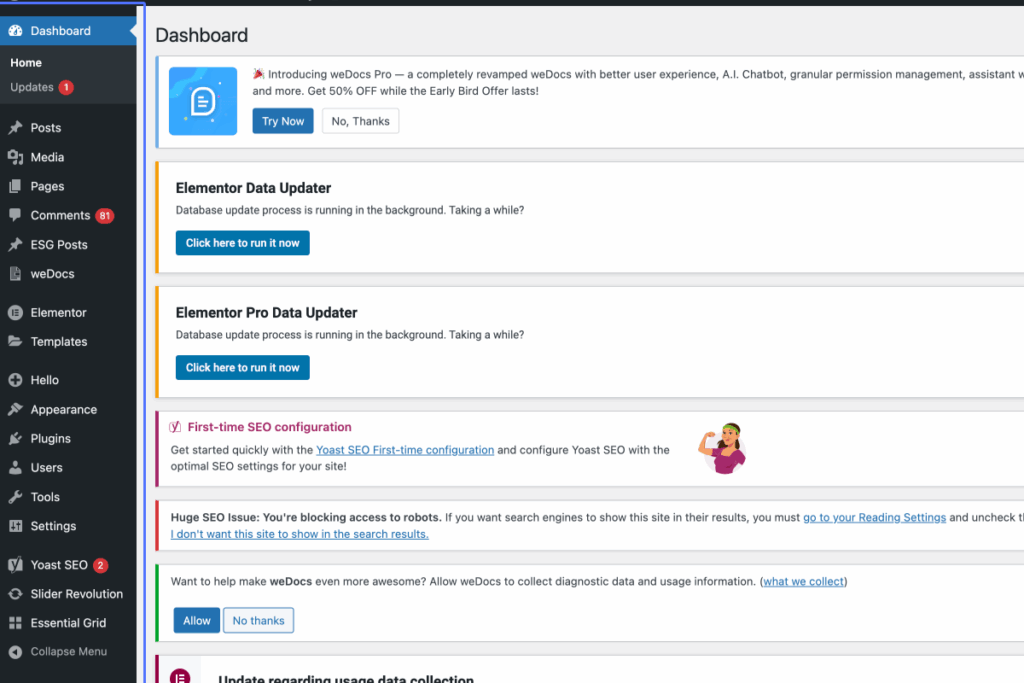Image resolution: width=1024 pixels, height=683 pixels.
Task: Follow the go to your Reading Settings link
Action: 874,517
